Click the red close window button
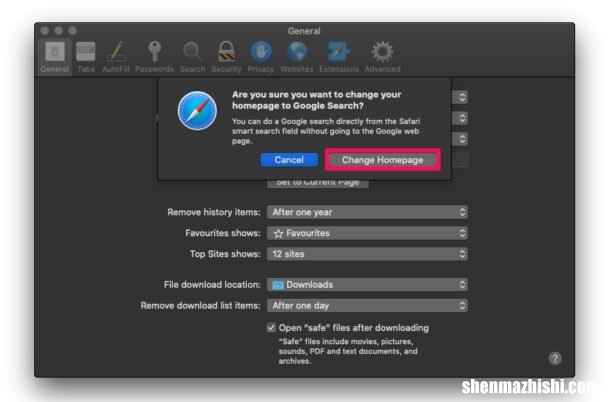 [x=45, y=30]
